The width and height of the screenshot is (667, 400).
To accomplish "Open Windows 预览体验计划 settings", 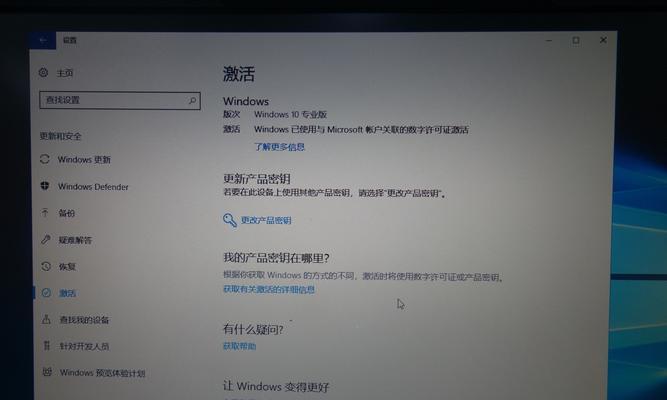I will (103, 373).
